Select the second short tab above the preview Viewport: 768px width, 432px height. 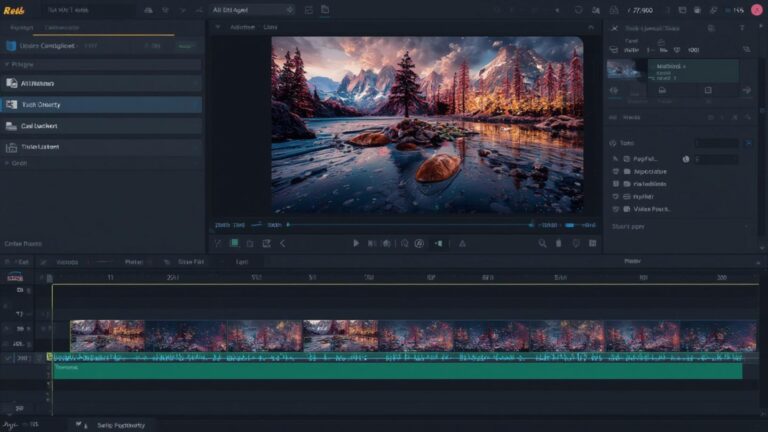[270, 27]
